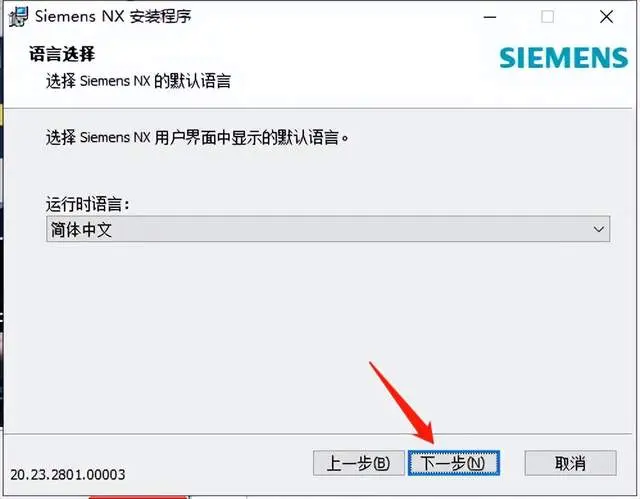640x499 pixels.
Task: Click the SIEMENS logo in header
Action: [x=564, y=58]
